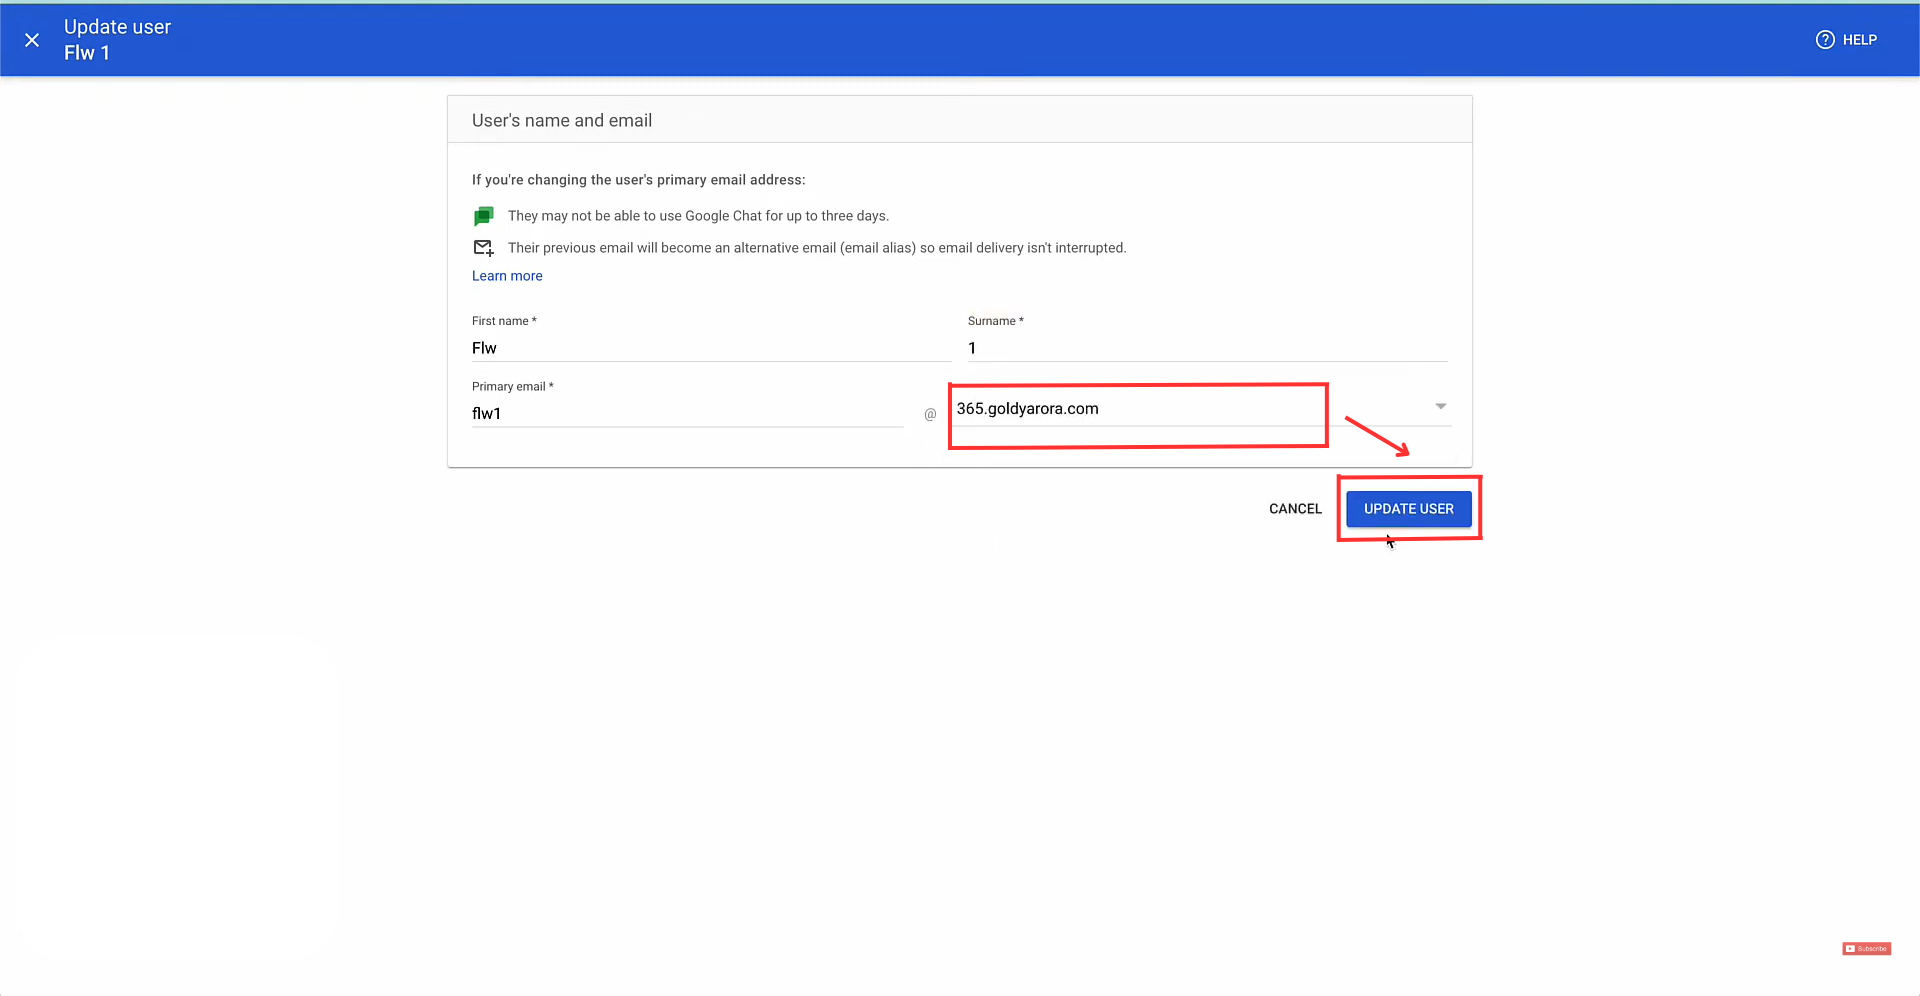This screenshot has height=996, width=1920.
Task: Click the question mark help icon
Action: coord(1825,40)
